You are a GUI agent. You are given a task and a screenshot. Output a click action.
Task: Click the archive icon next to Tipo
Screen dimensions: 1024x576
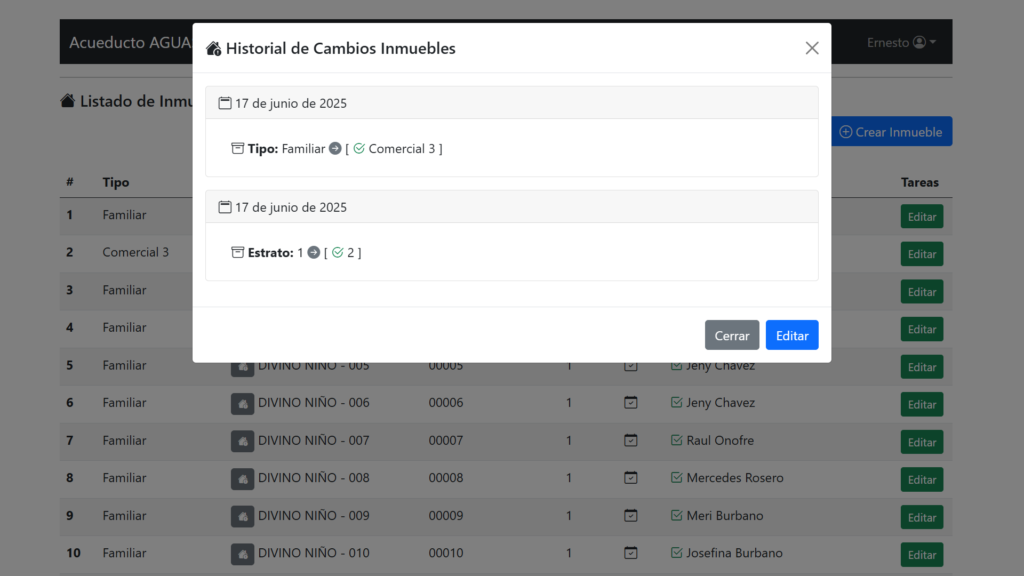(x=238, y=149)
